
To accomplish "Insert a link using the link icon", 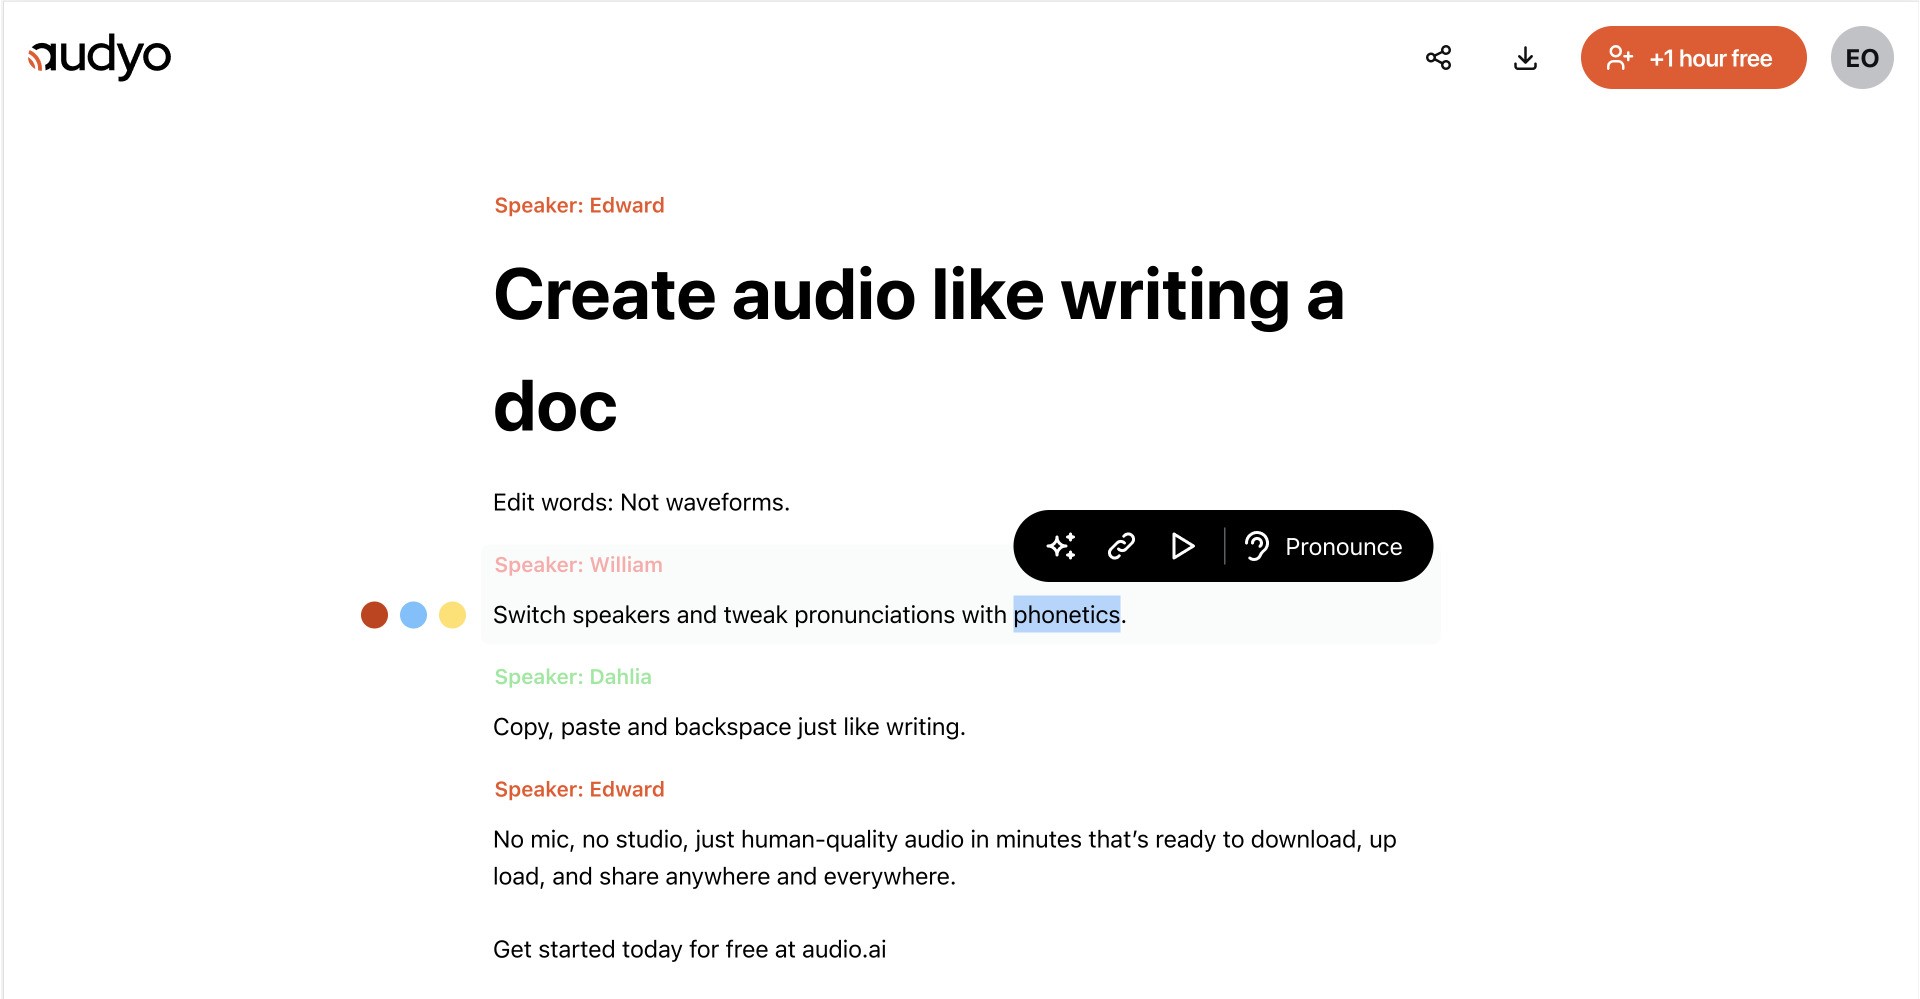I will point(1120,546).
